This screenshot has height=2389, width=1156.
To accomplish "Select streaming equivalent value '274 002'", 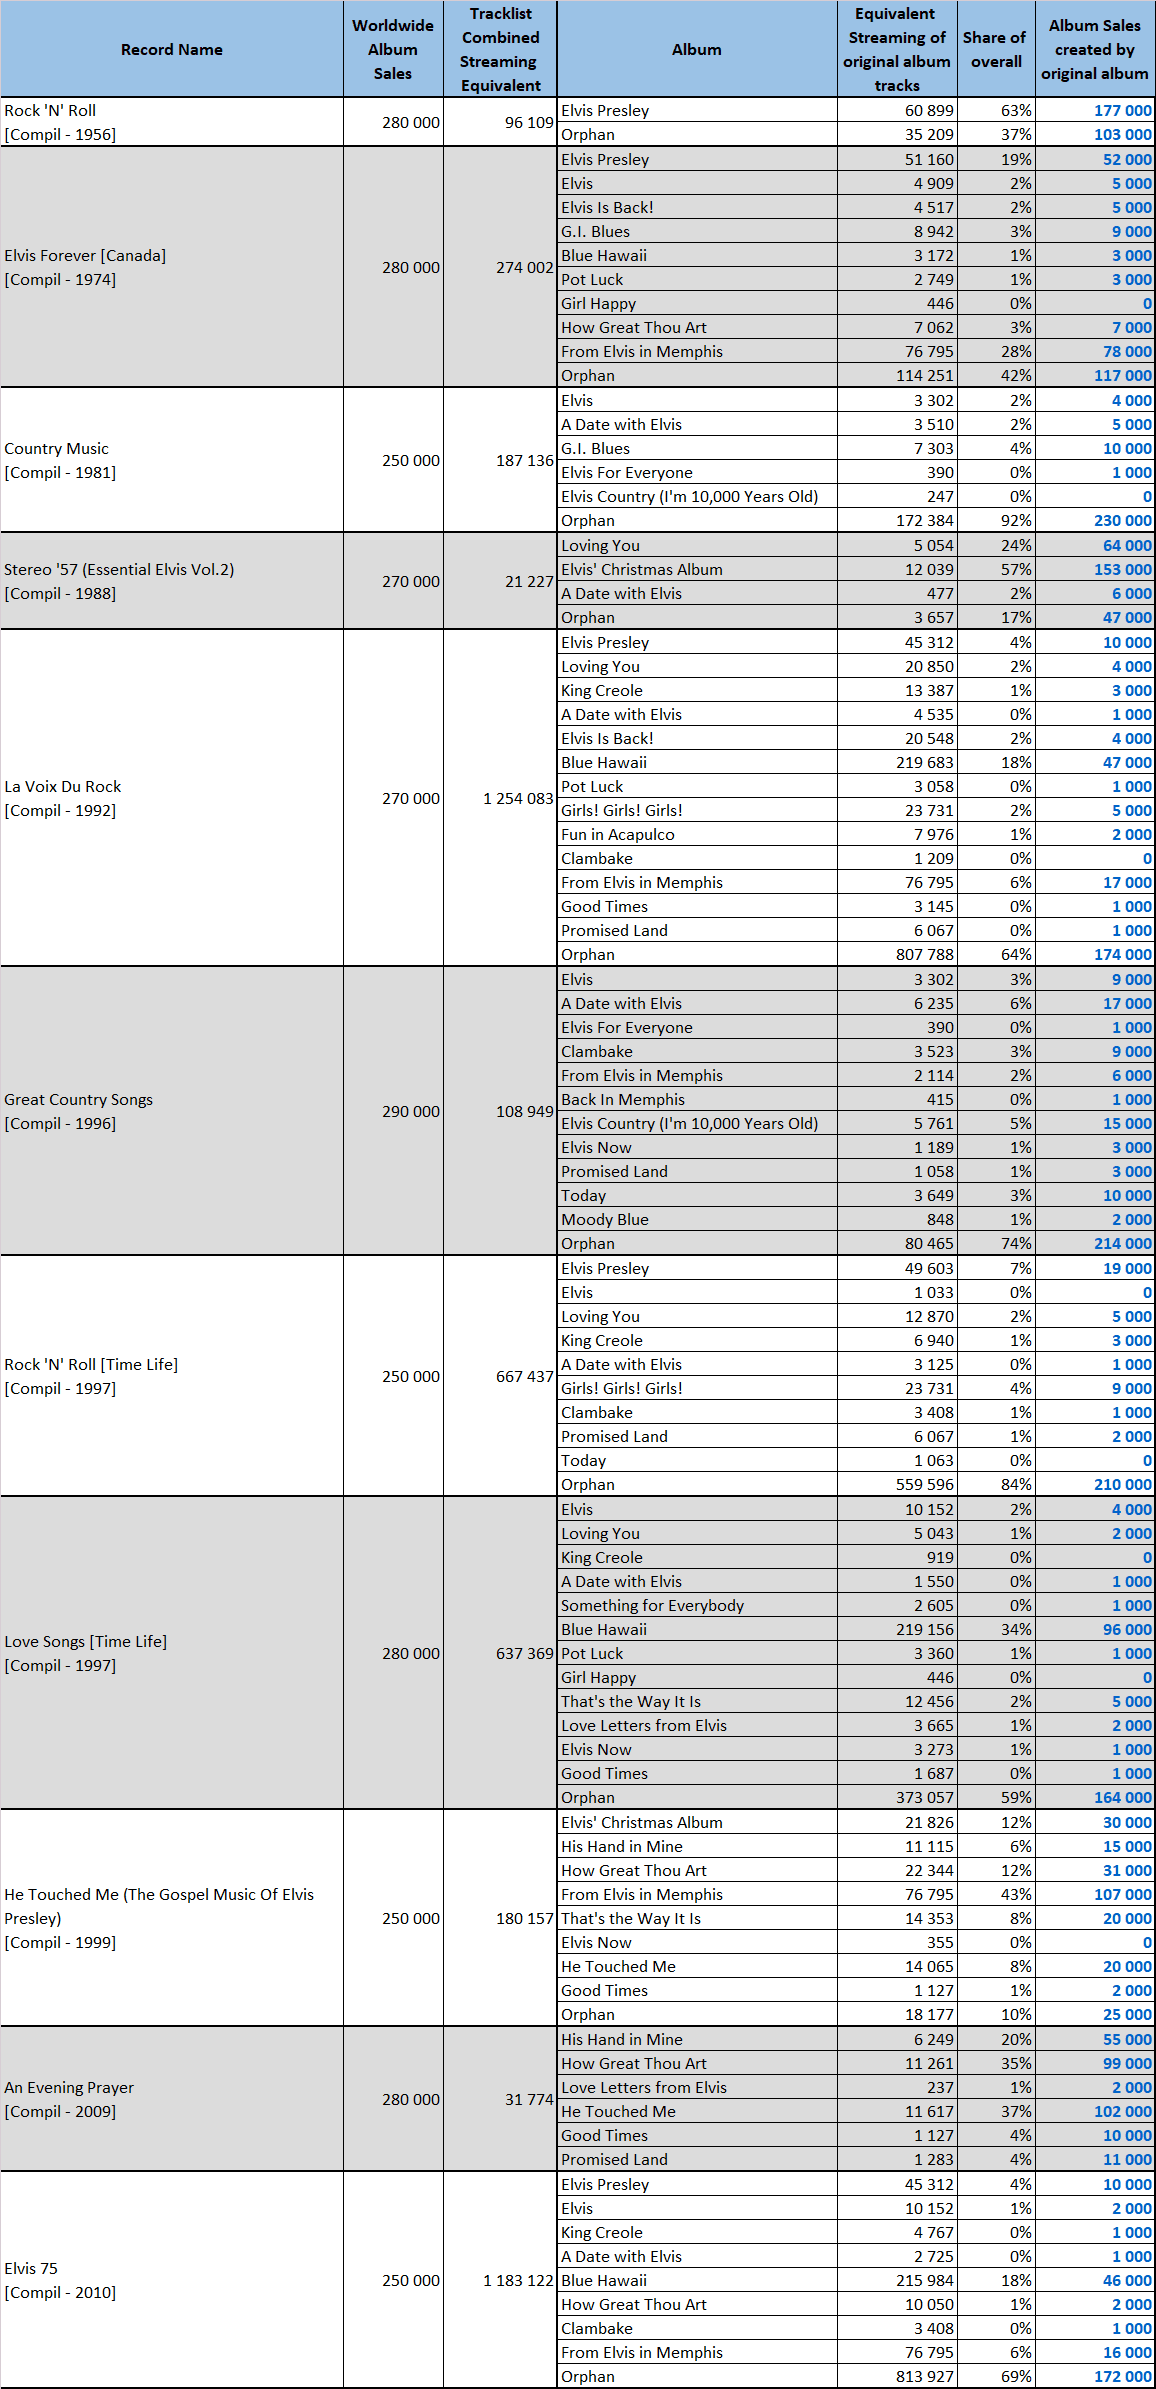I will [525, 267].
